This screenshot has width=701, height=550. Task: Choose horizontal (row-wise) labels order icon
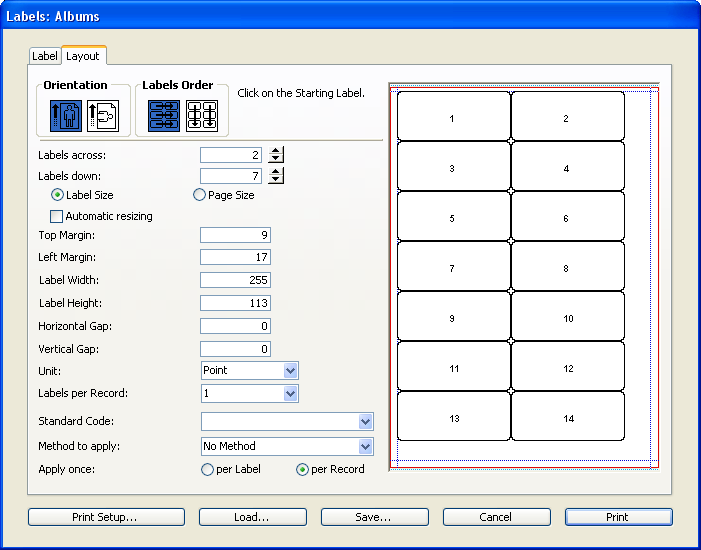[x=163, y=116]
